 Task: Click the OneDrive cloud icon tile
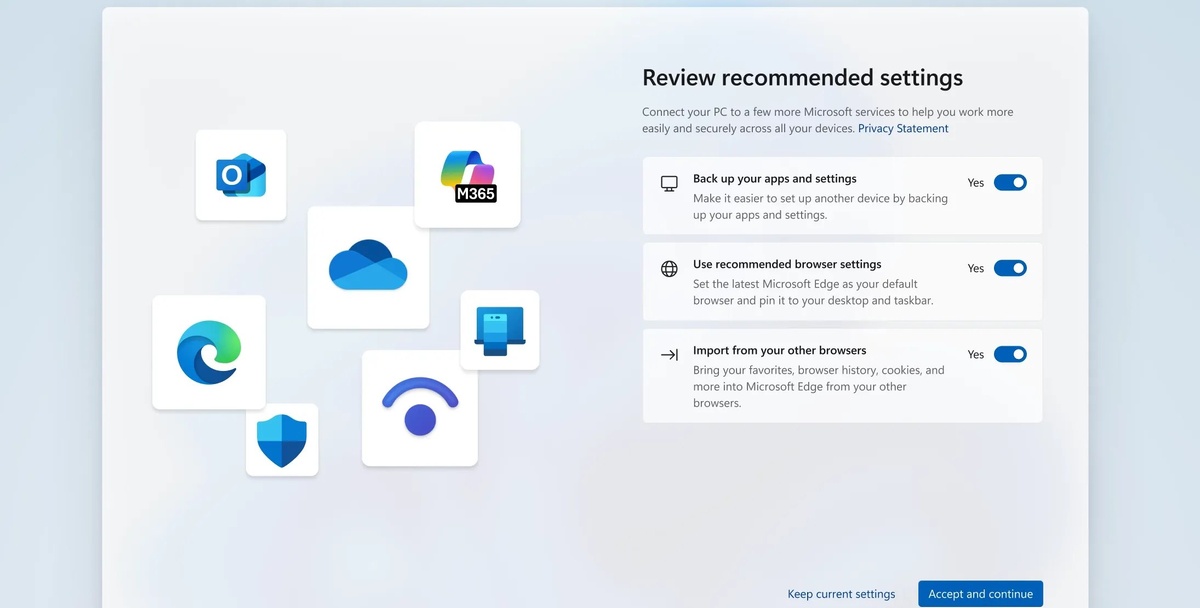368,267
